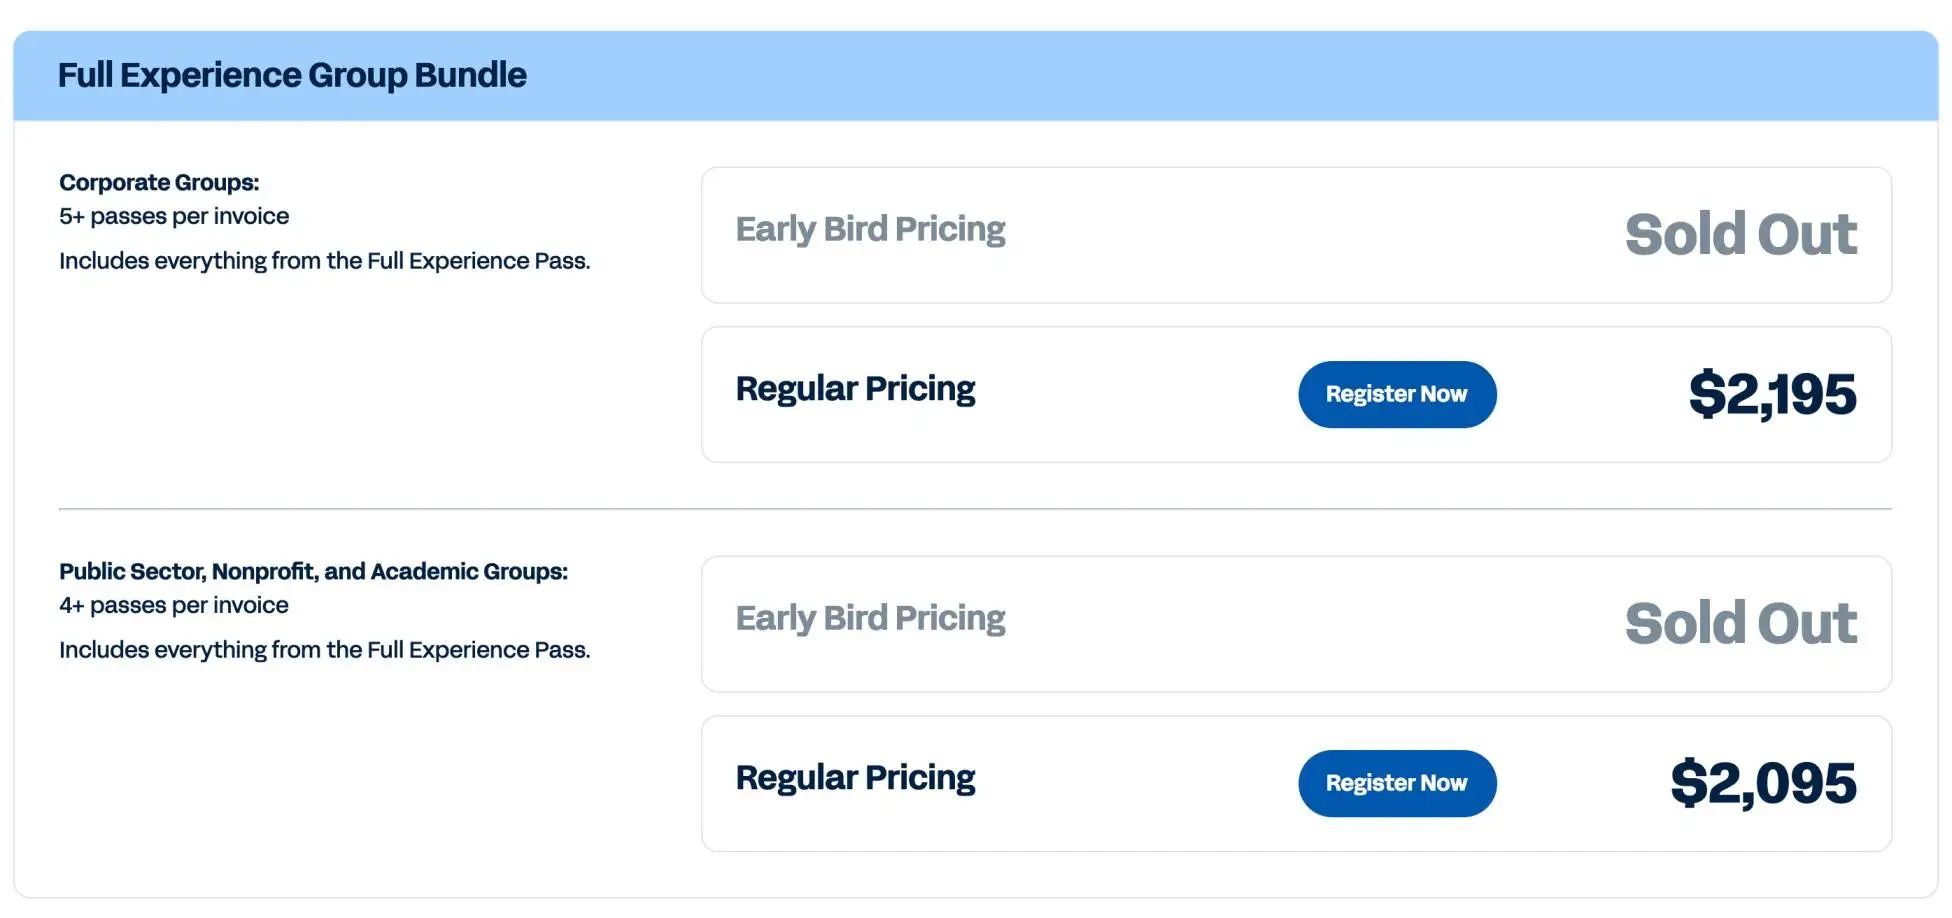
Task: Click the Sold Out label for Nonprofit groups
Action: (1740, 623)
